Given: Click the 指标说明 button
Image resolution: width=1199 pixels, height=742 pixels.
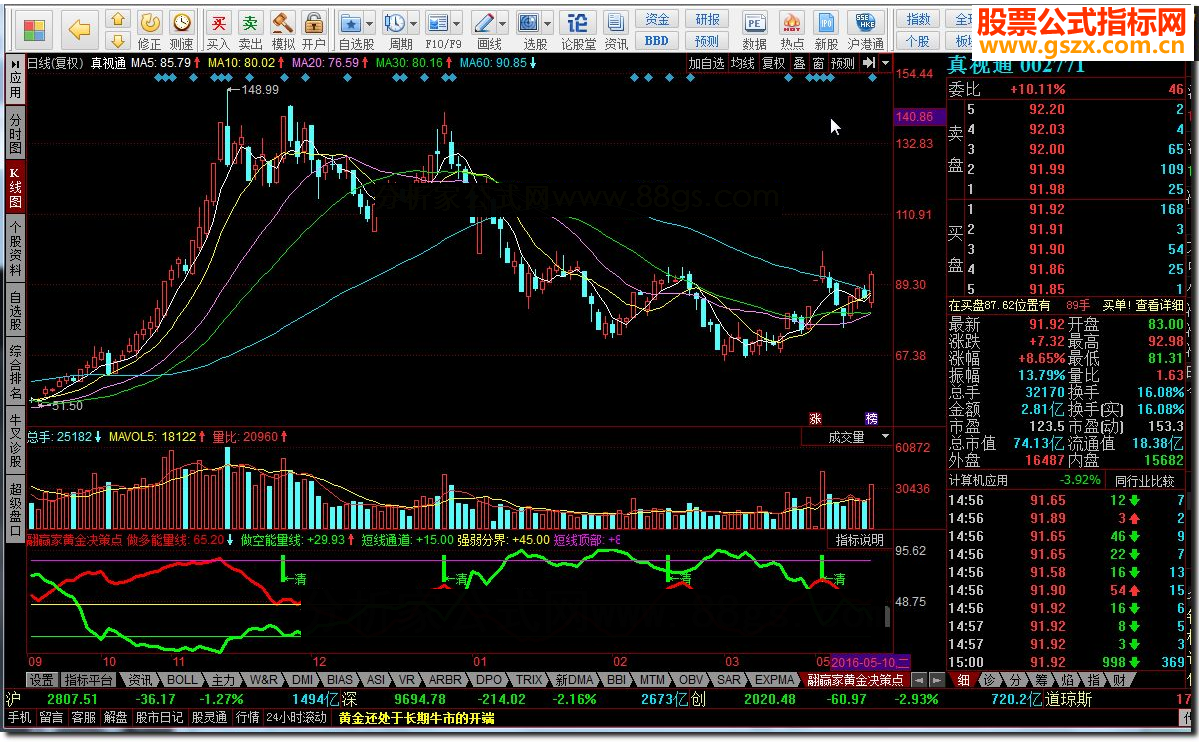Looking at the screenshot, I should coord(859,540).
